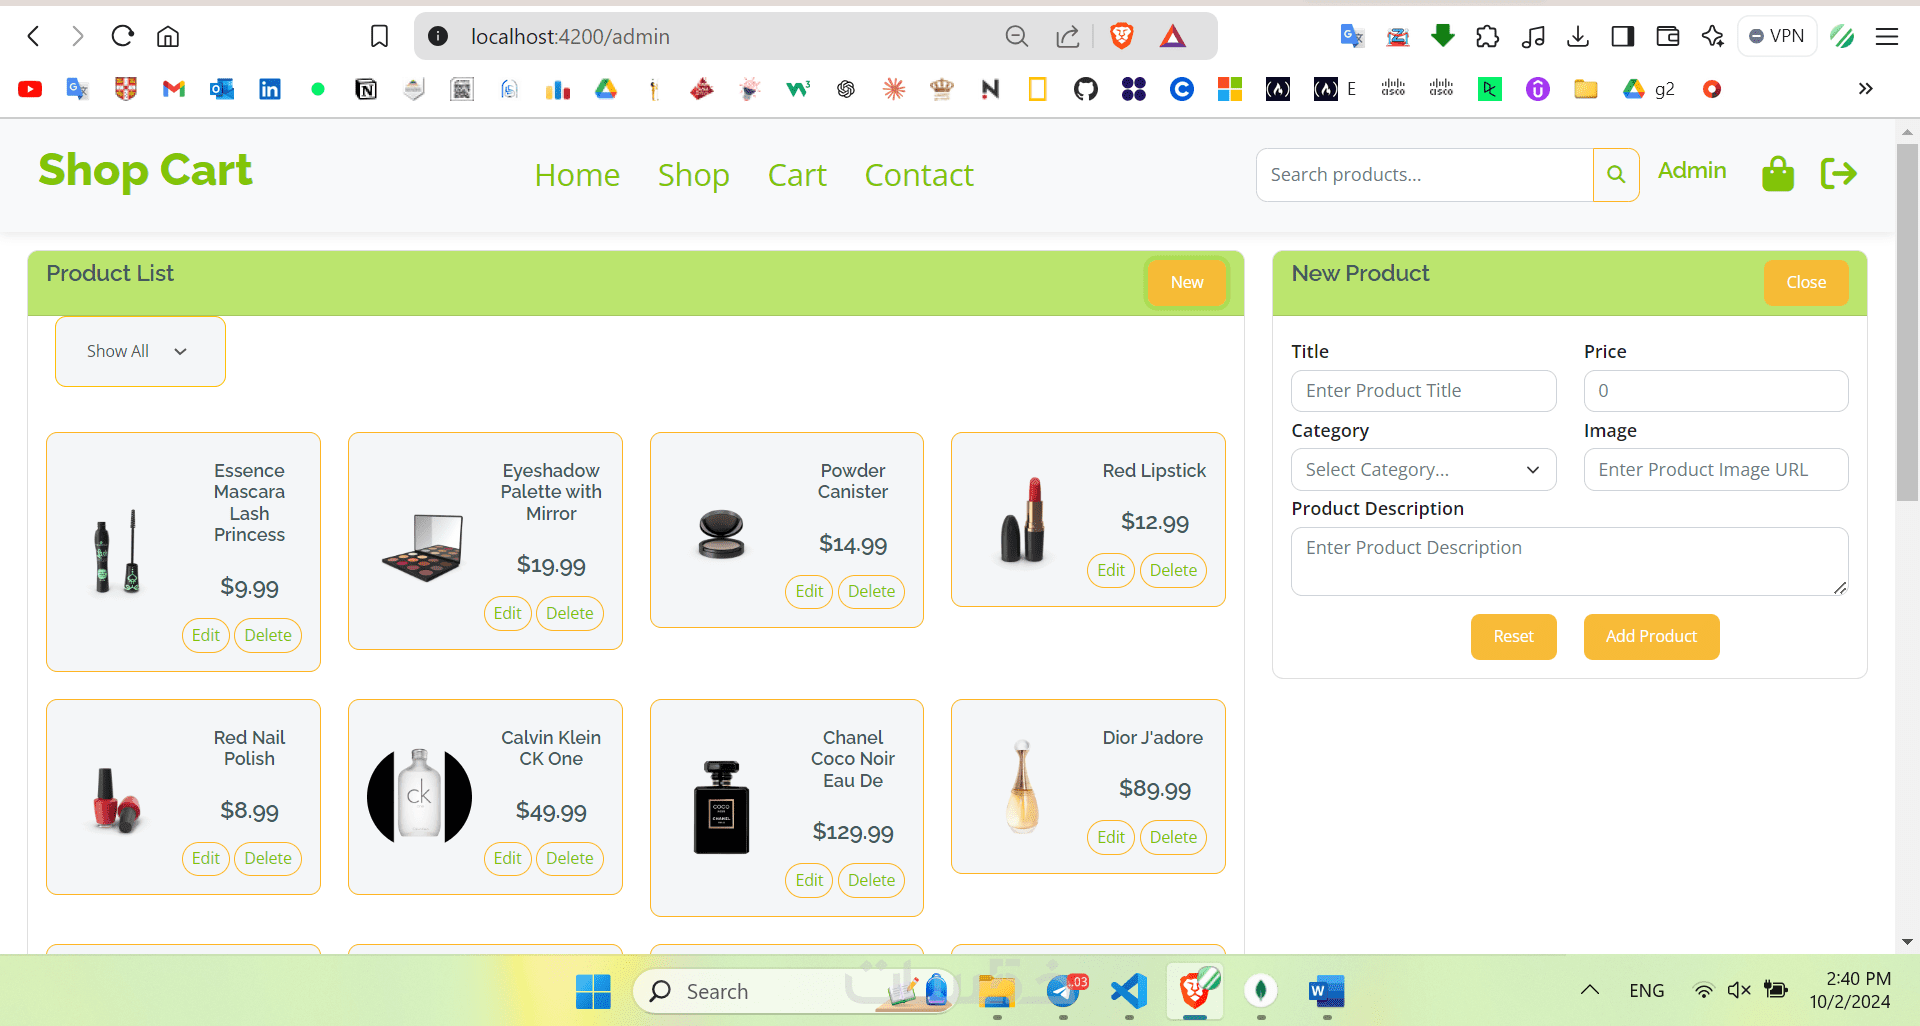Open the Google Drive bookmark
Screen dimensions: 1920x1026
[x=606, y=89]
